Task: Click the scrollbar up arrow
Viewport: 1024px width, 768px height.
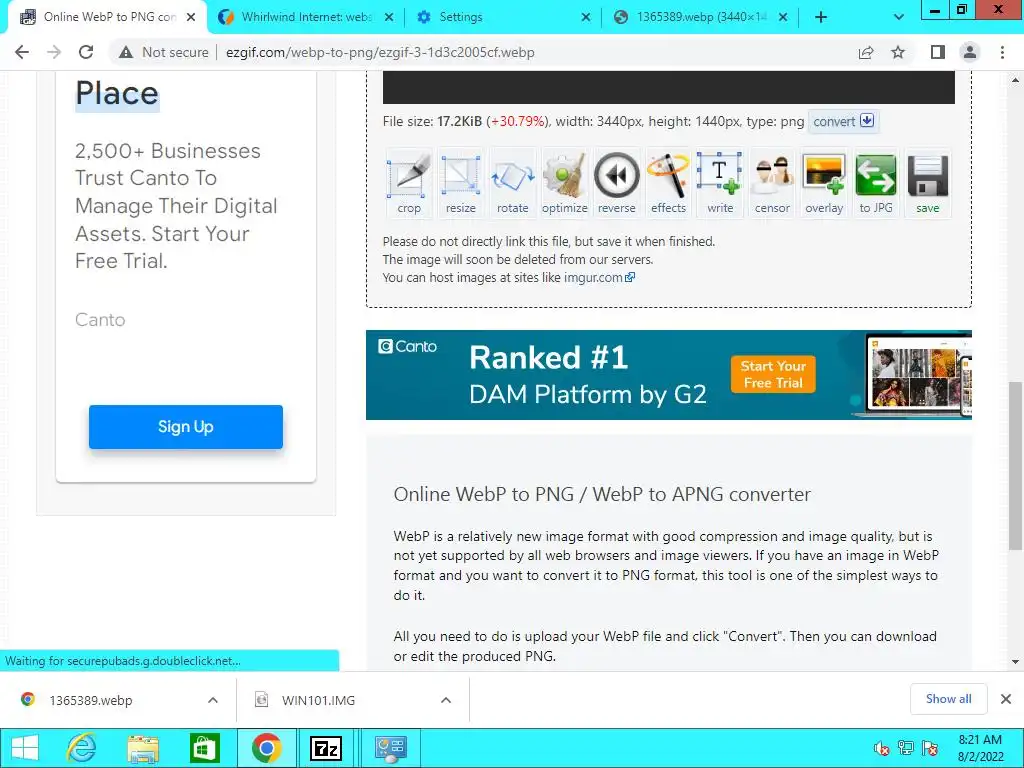Action: coord(1015,80)
